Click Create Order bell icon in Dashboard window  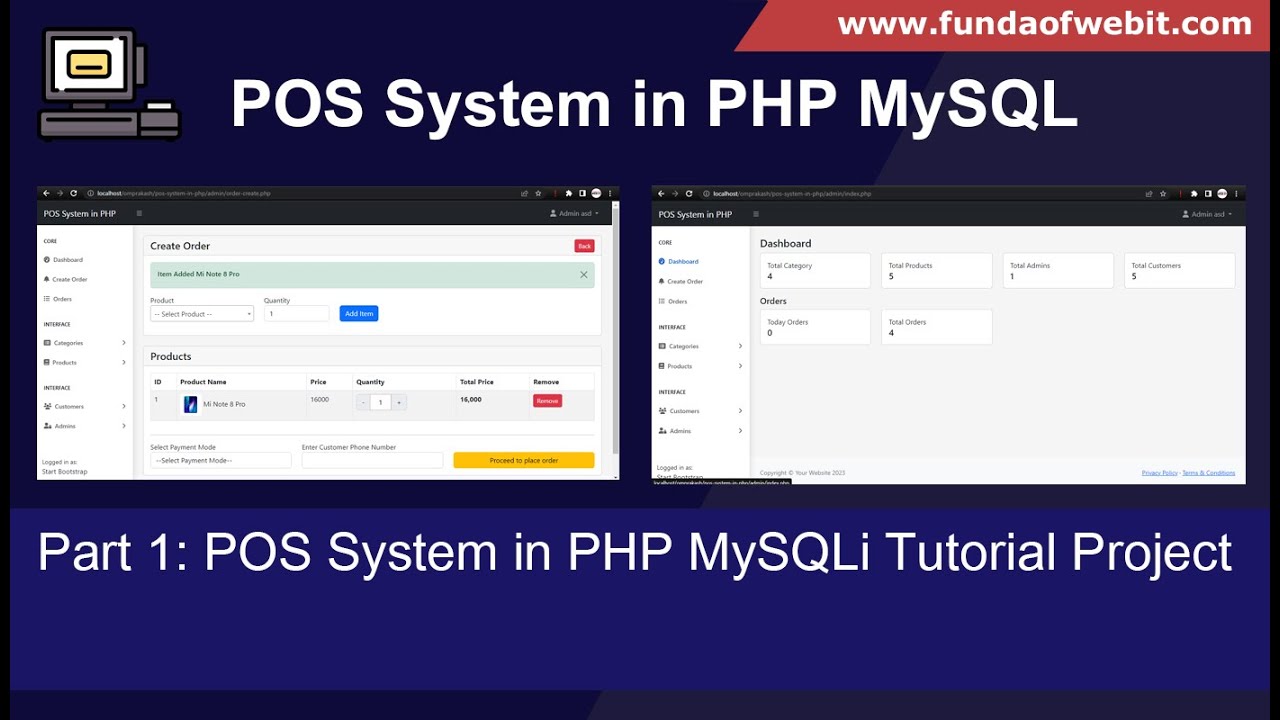(x=662, y=282)
